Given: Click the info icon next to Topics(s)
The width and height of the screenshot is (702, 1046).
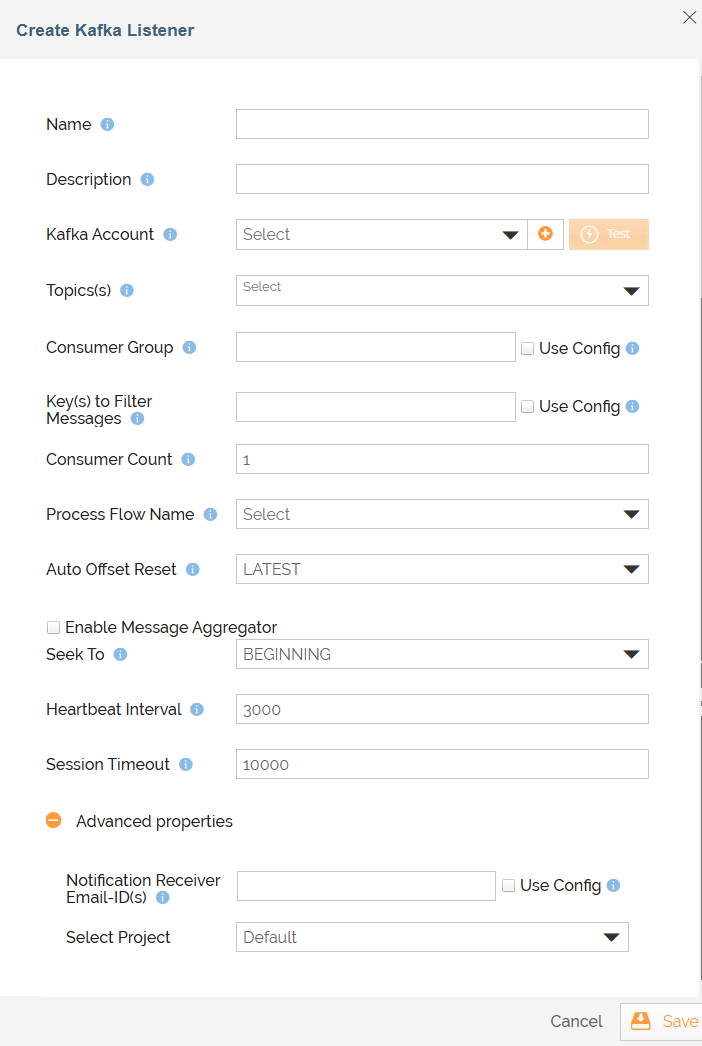Looking at the screenshot, I should coord(127,291).
